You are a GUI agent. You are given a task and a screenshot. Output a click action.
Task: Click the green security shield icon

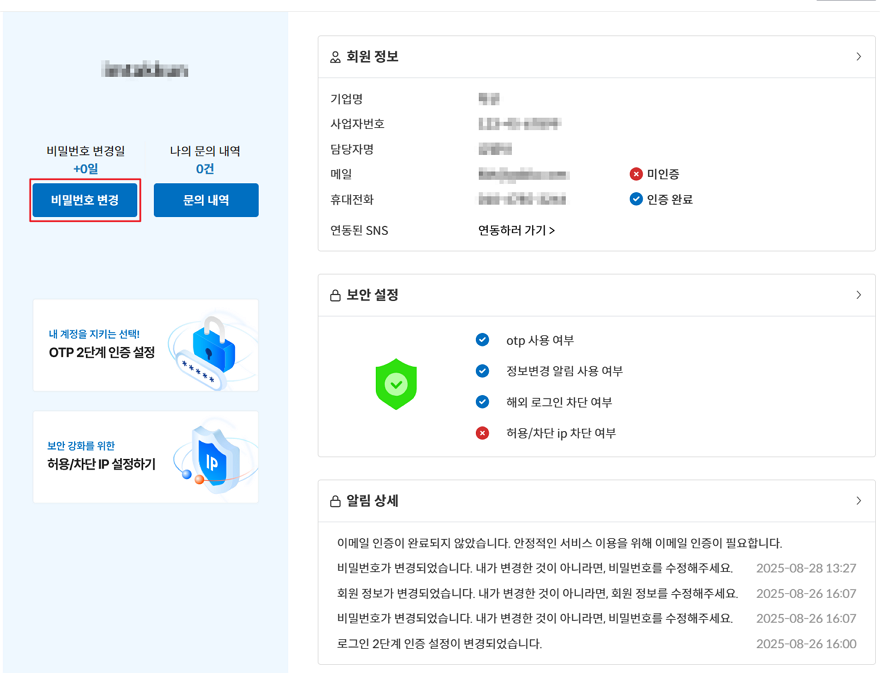coord(396,384)
